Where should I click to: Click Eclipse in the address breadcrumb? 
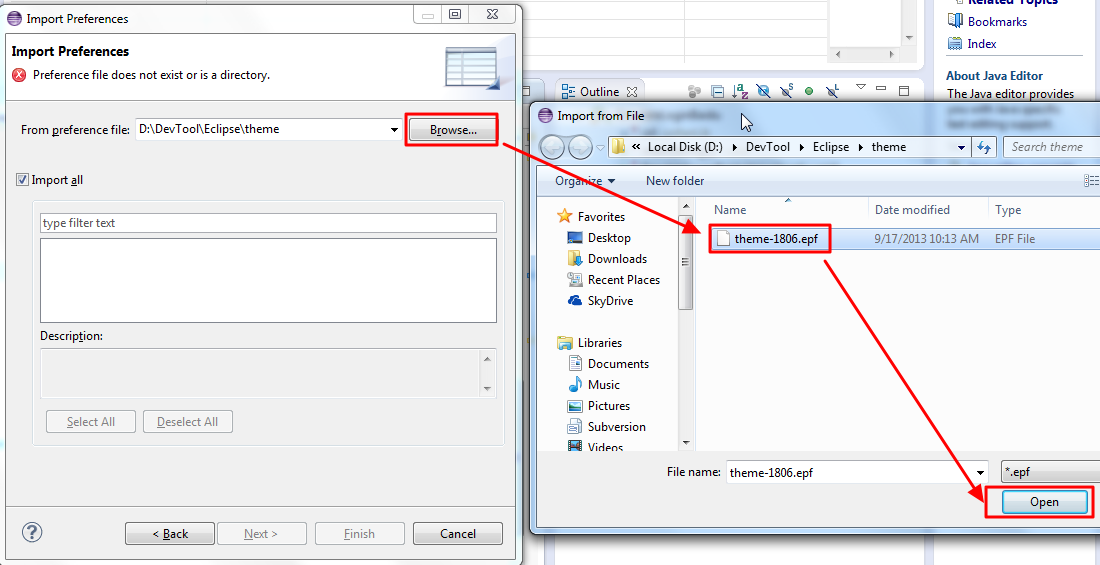tap(831, 147)
